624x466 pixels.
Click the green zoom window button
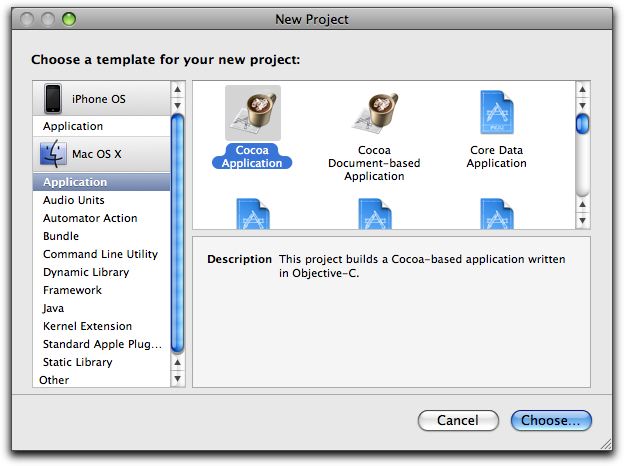tap(69, 19)
